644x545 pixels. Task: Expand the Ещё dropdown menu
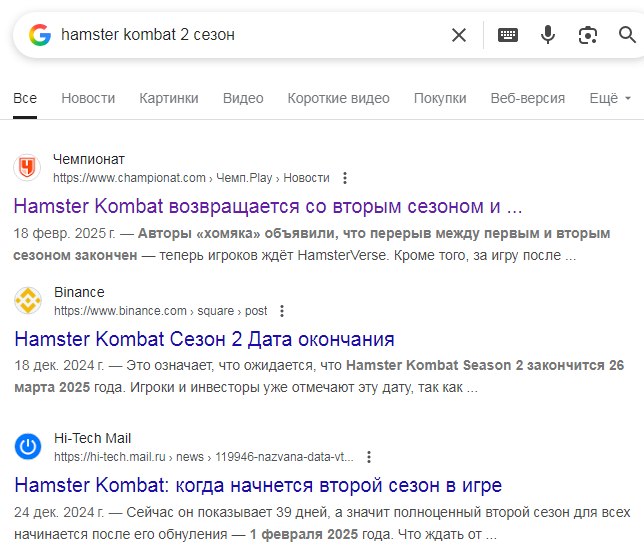[x=610, y=99]
